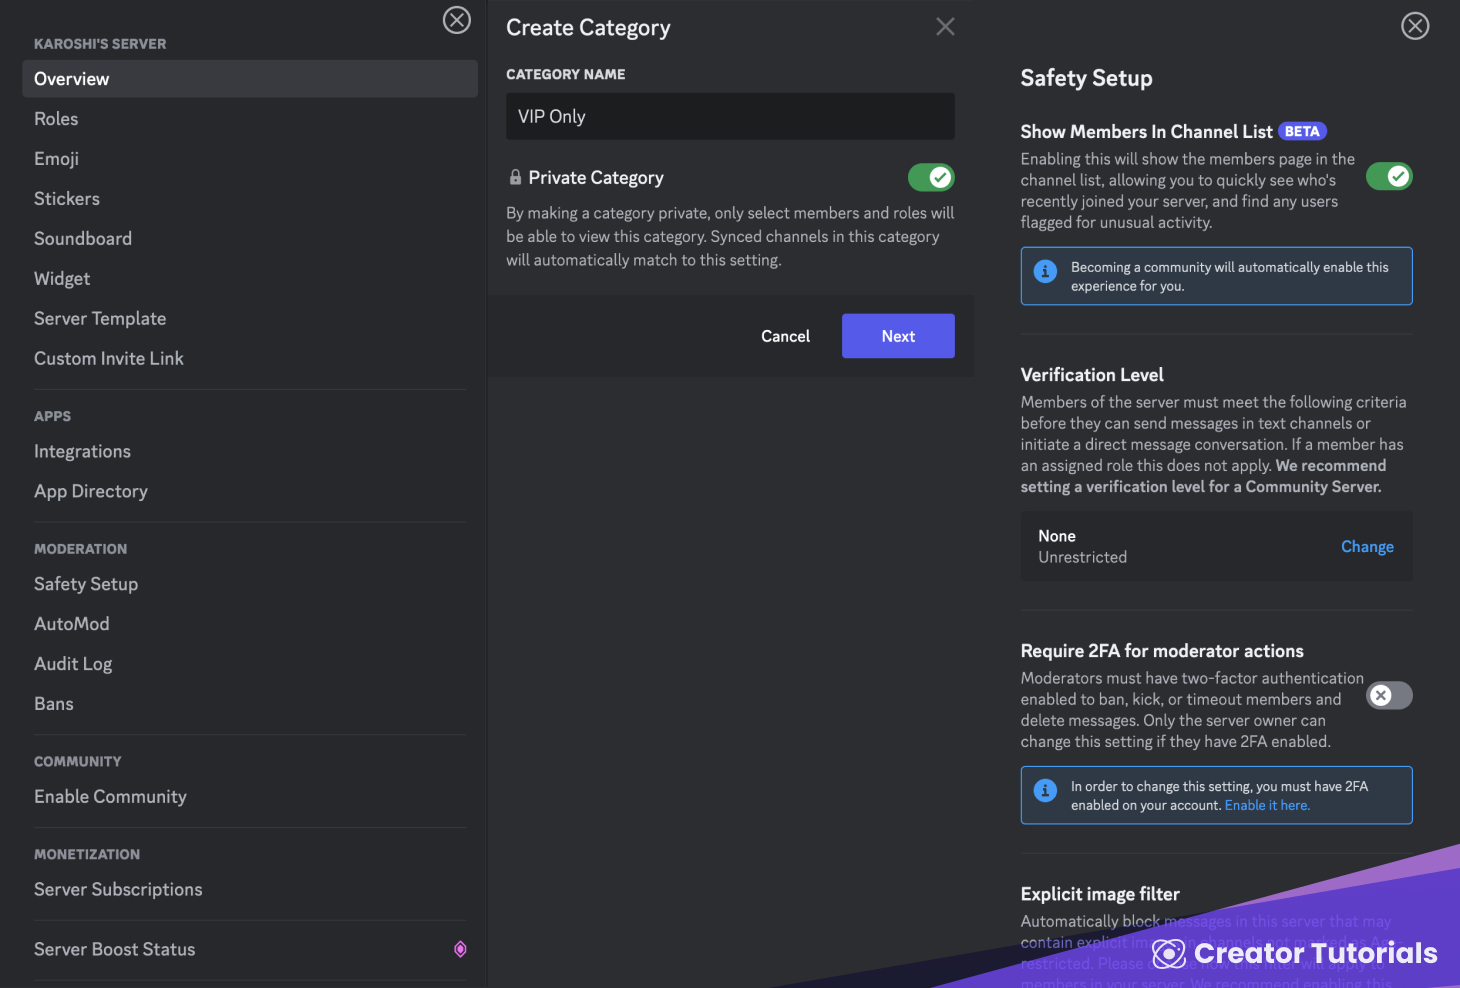Click the server boost gem icon
1460x988 pixels.
(x=460, y=949)
